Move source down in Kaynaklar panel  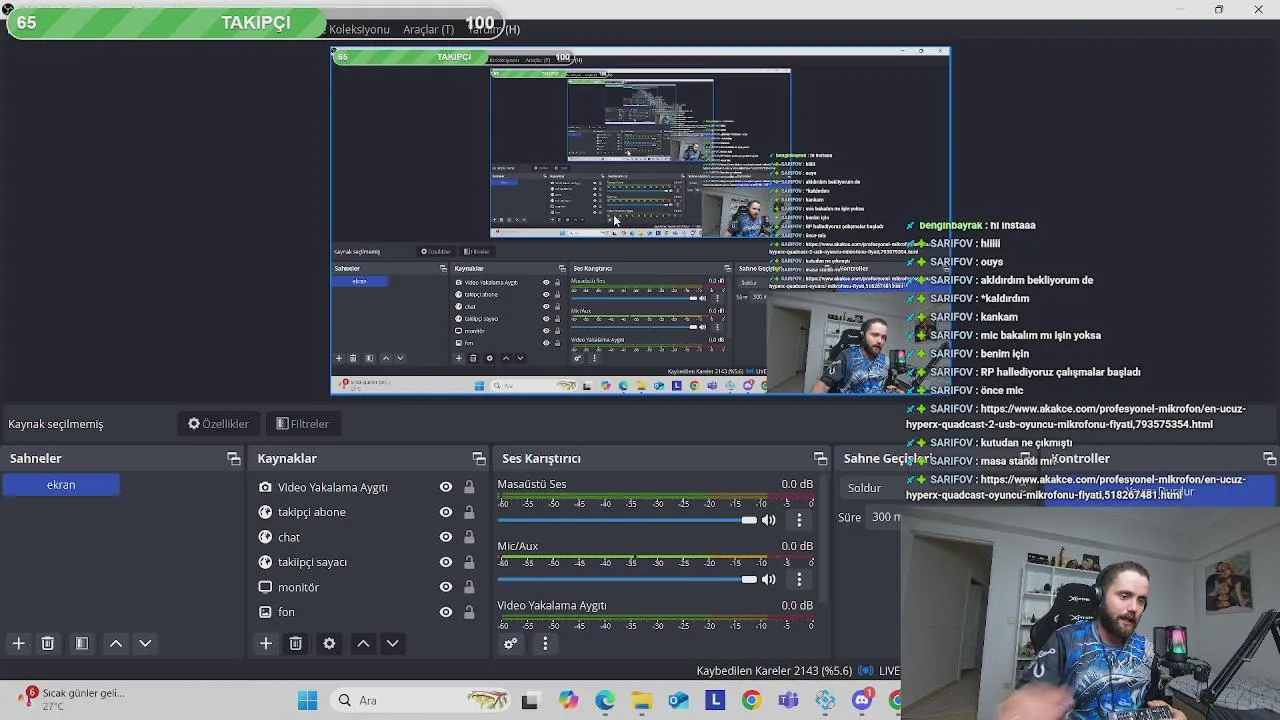pos(392,644)
